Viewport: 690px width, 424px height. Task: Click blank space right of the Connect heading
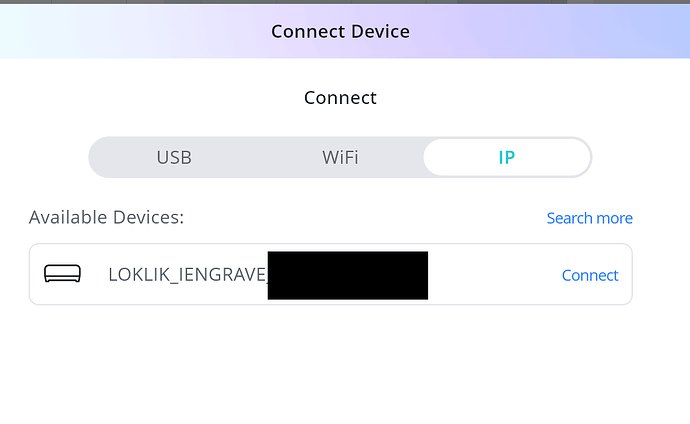pos(520,98)
